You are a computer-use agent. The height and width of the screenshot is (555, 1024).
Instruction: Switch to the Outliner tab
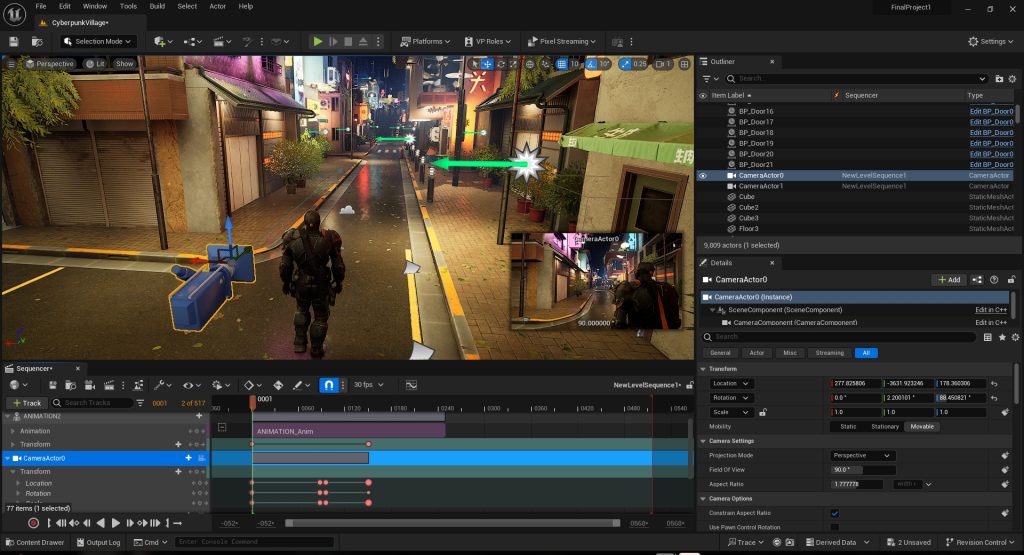[x=722, y=61]
